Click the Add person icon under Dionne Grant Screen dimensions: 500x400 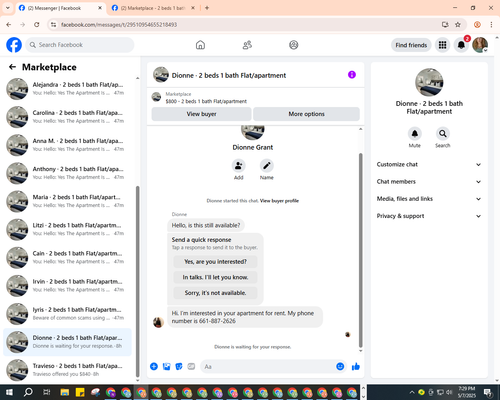point(239,166)
